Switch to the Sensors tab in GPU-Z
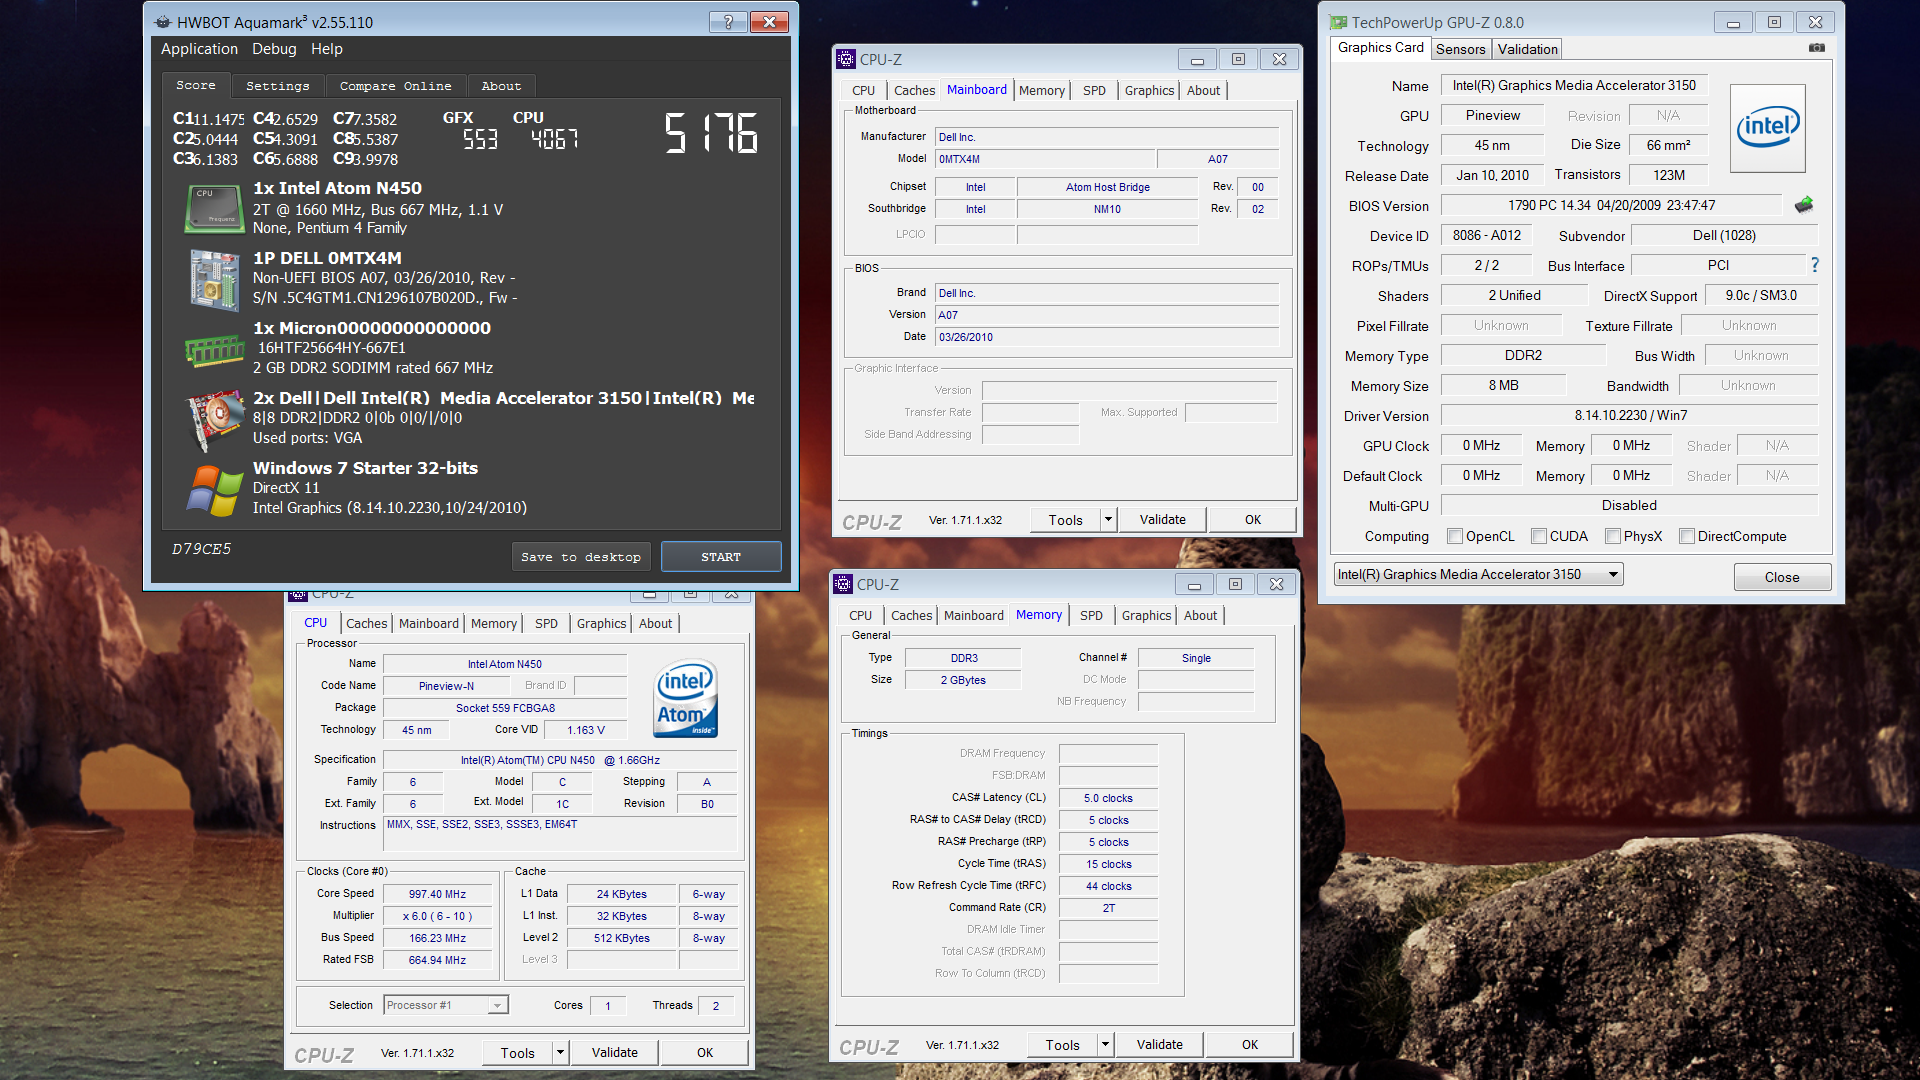Viewport: 1920px width, 1080px height. pos(1460,49)
